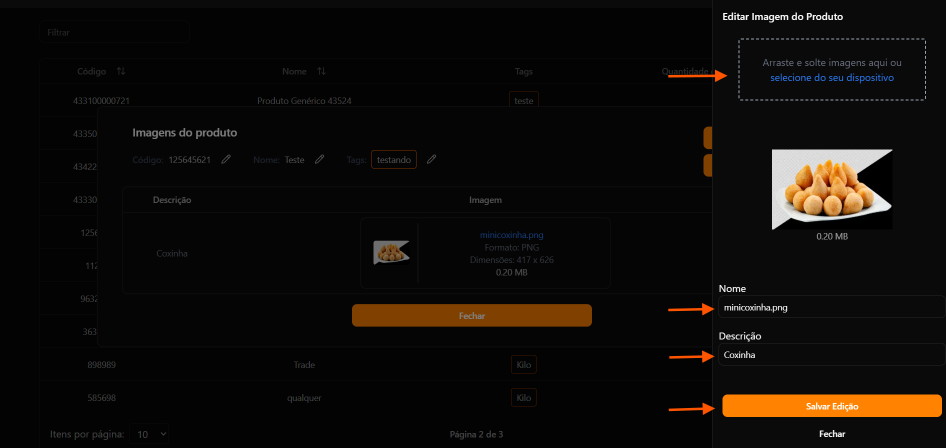
Task: Focus the Nome input field
Action: coord(831,307)
